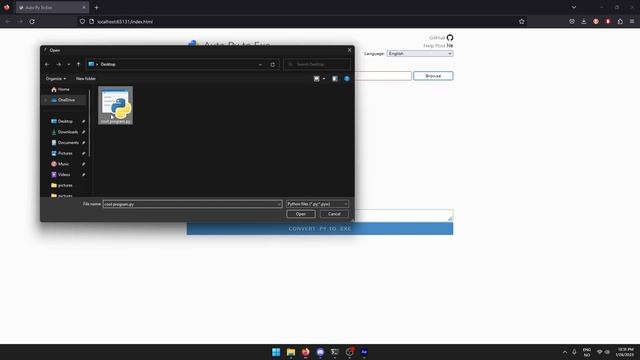Open File Explorer from the taskbar
The height and width of the screenshot is (360, 640).
click(x=291, y=352)
